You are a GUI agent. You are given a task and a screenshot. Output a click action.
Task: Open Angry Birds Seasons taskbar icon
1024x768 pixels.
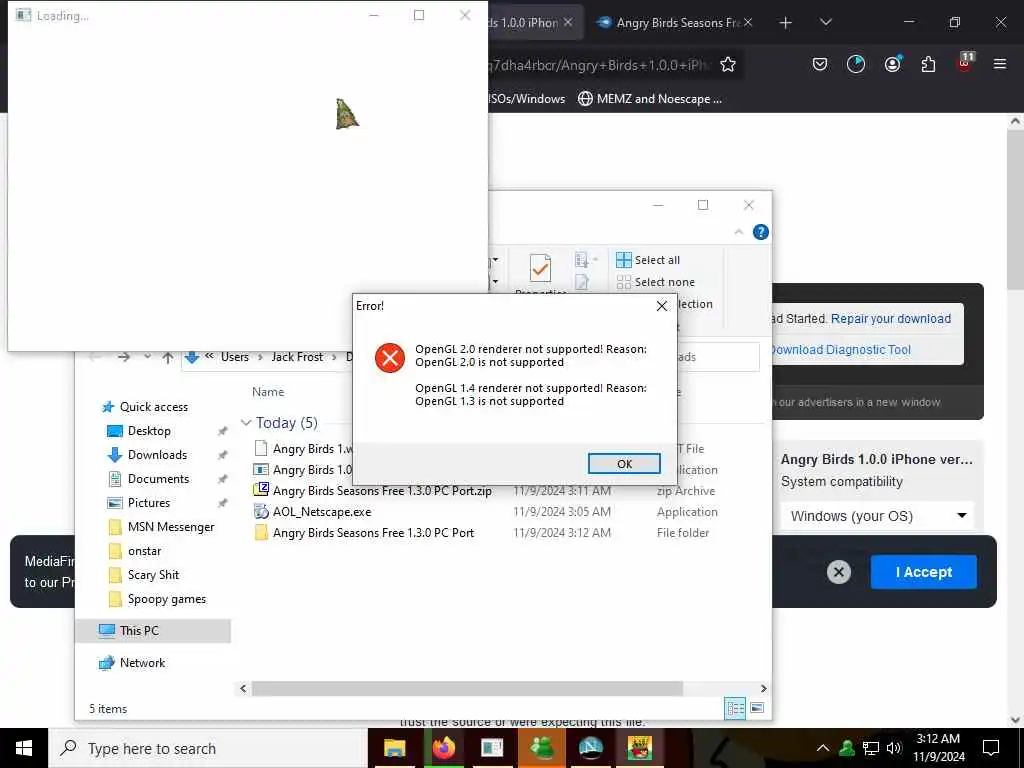coord(639,748)
